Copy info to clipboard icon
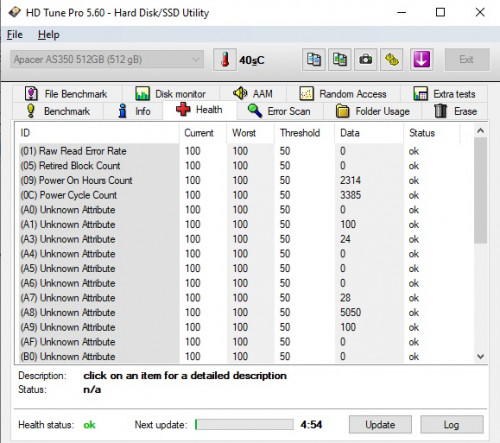This screenshot has height=443, width=500. [x=314, y=60]
